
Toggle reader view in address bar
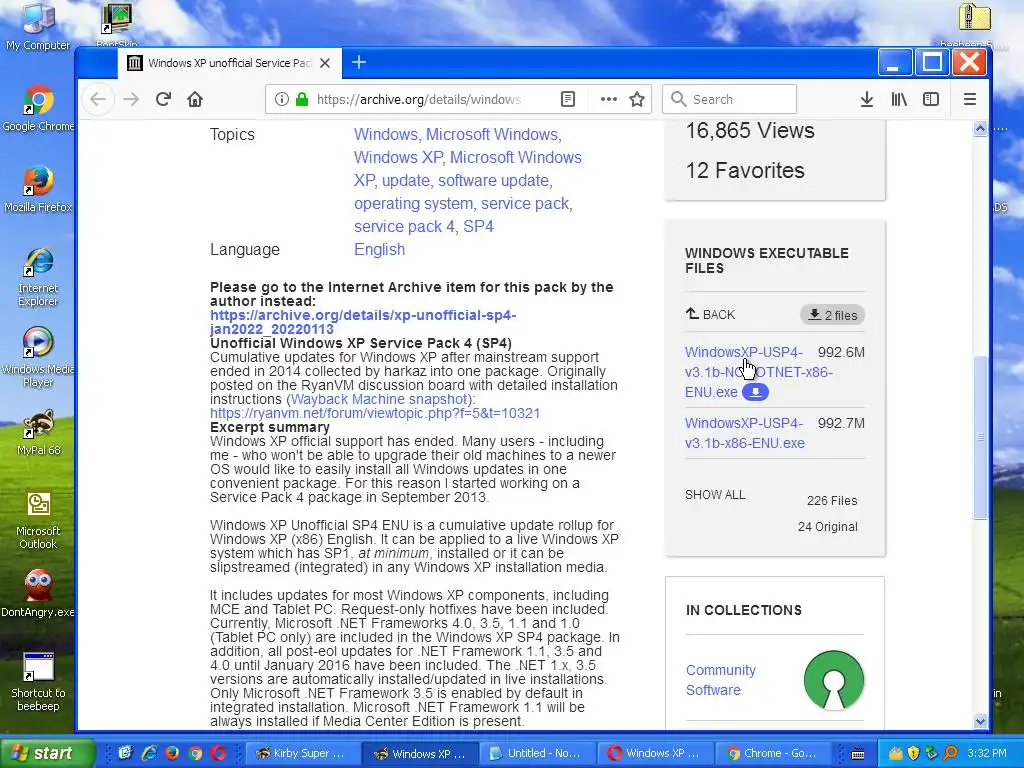(x=568, y=99)
